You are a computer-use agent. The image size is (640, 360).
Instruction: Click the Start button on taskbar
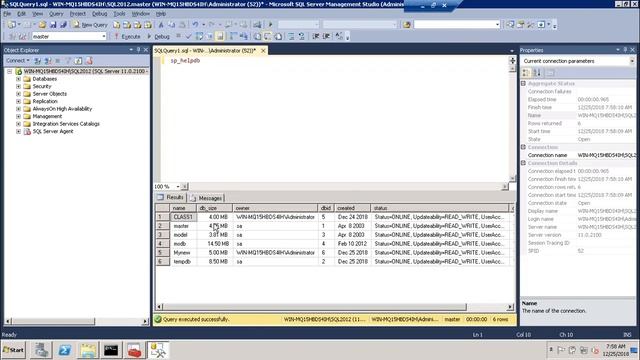13,350
